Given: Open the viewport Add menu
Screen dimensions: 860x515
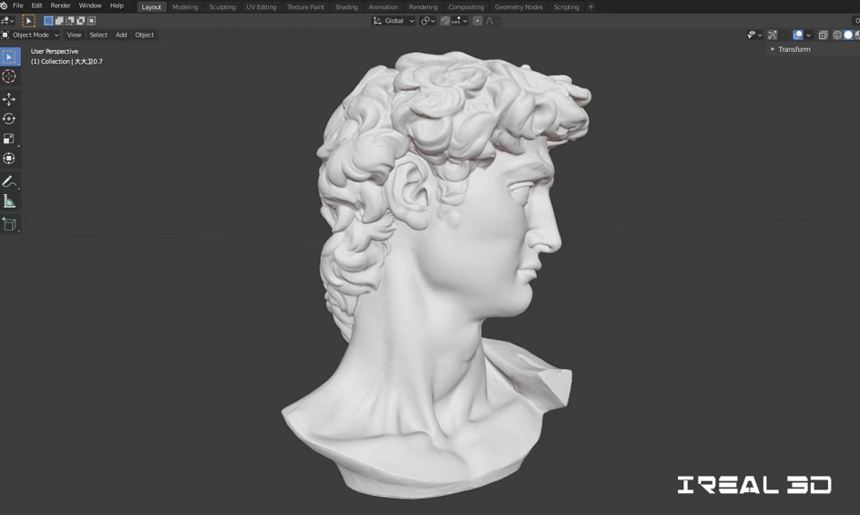Looking at the screenshot, I should 121,35.
